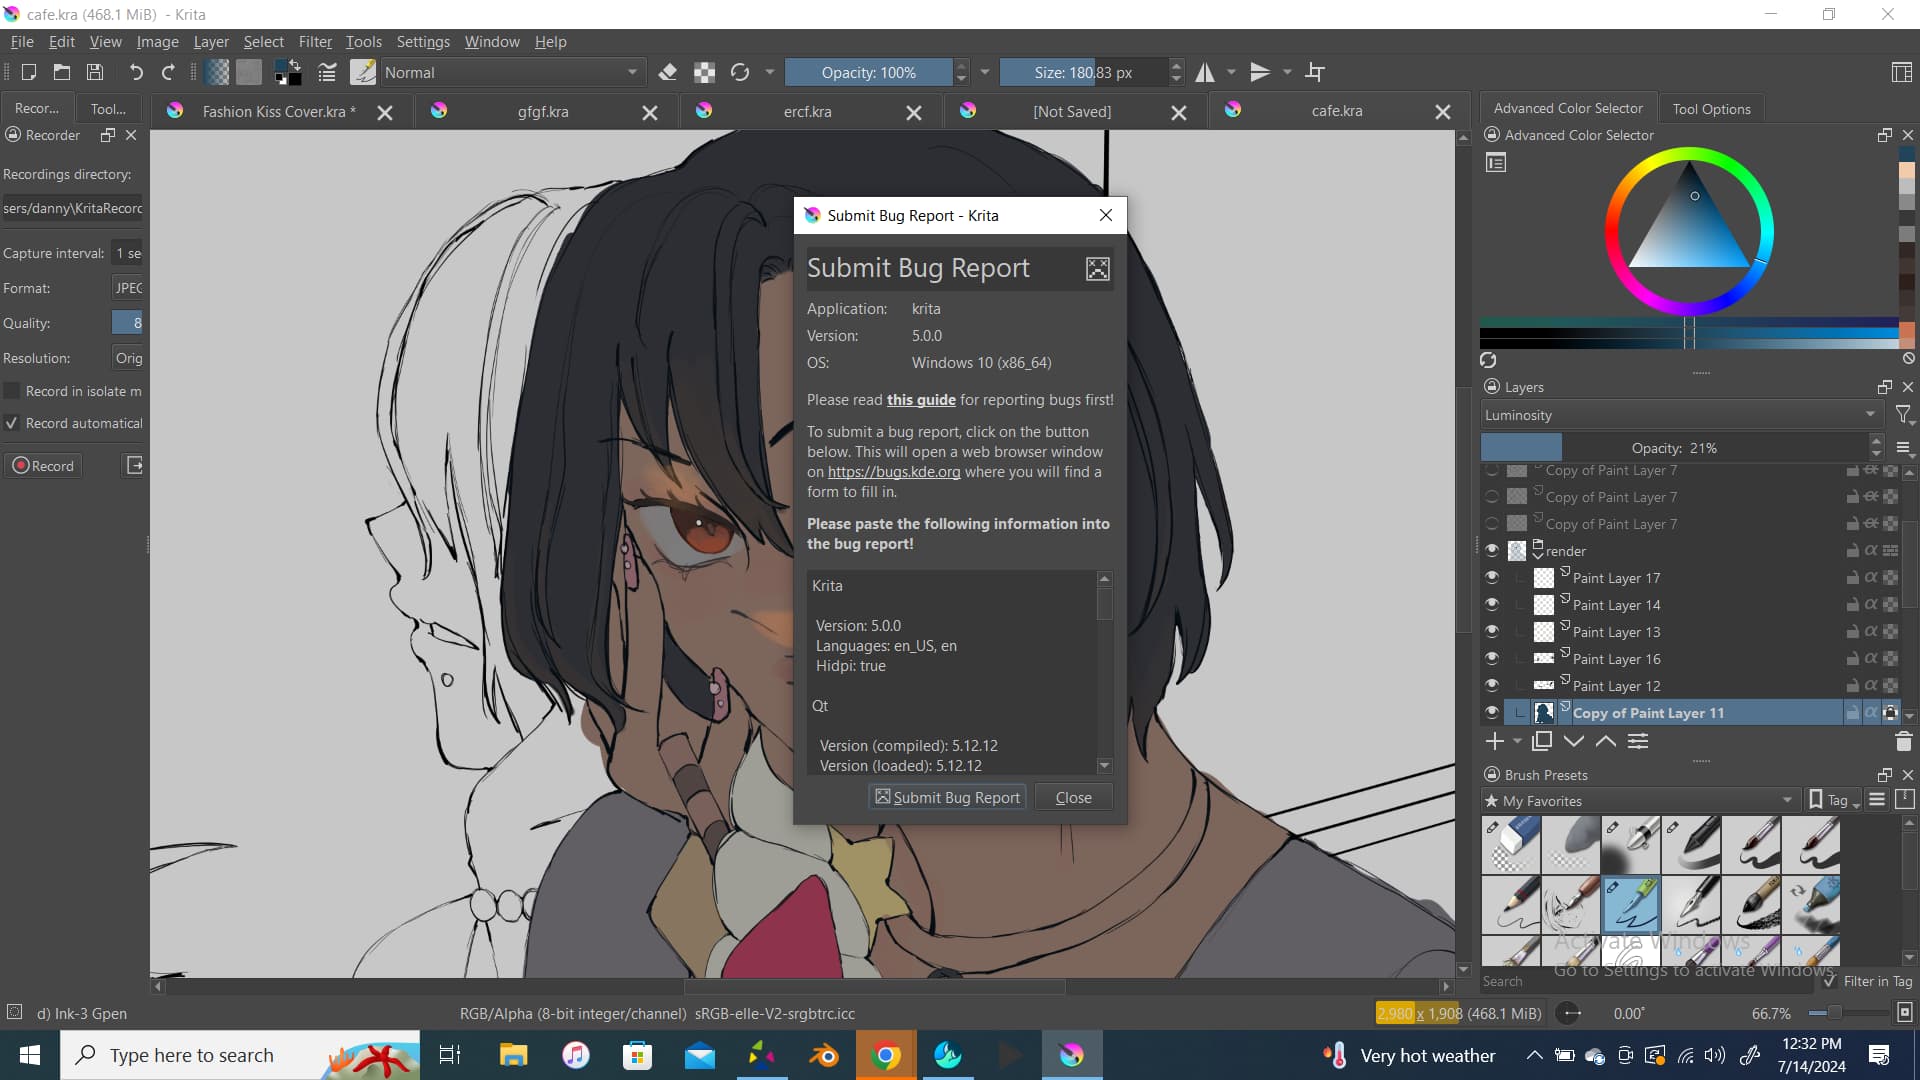Switch to the Tool Options tab
The image size is (1920, 1080).
tap(1711, 108)
